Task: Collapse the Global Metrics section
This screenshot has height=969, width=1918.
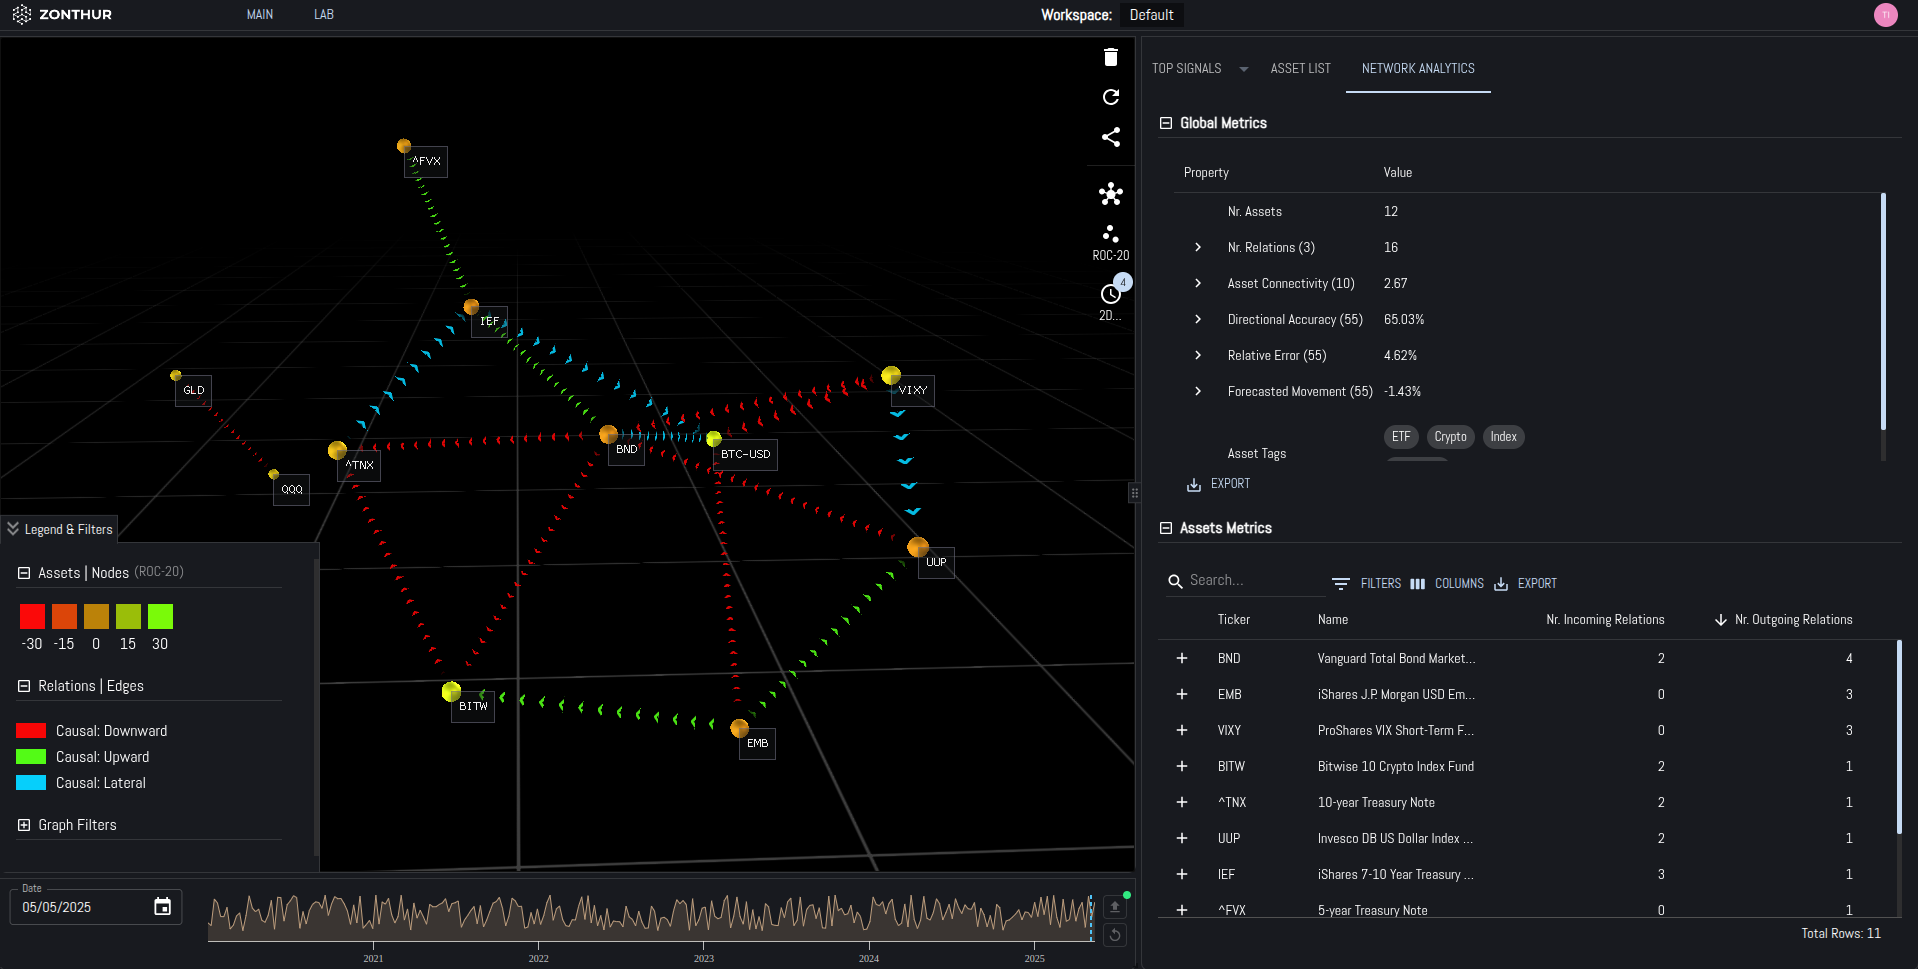Action: 1165,123
